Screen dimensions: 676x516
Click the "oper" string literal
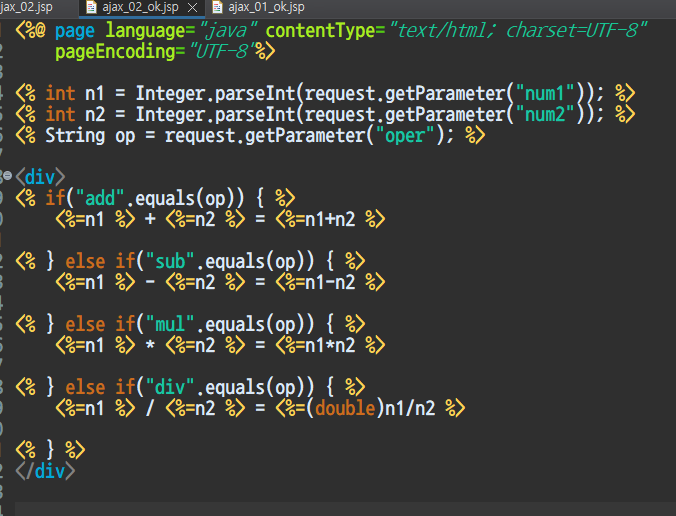405,135
